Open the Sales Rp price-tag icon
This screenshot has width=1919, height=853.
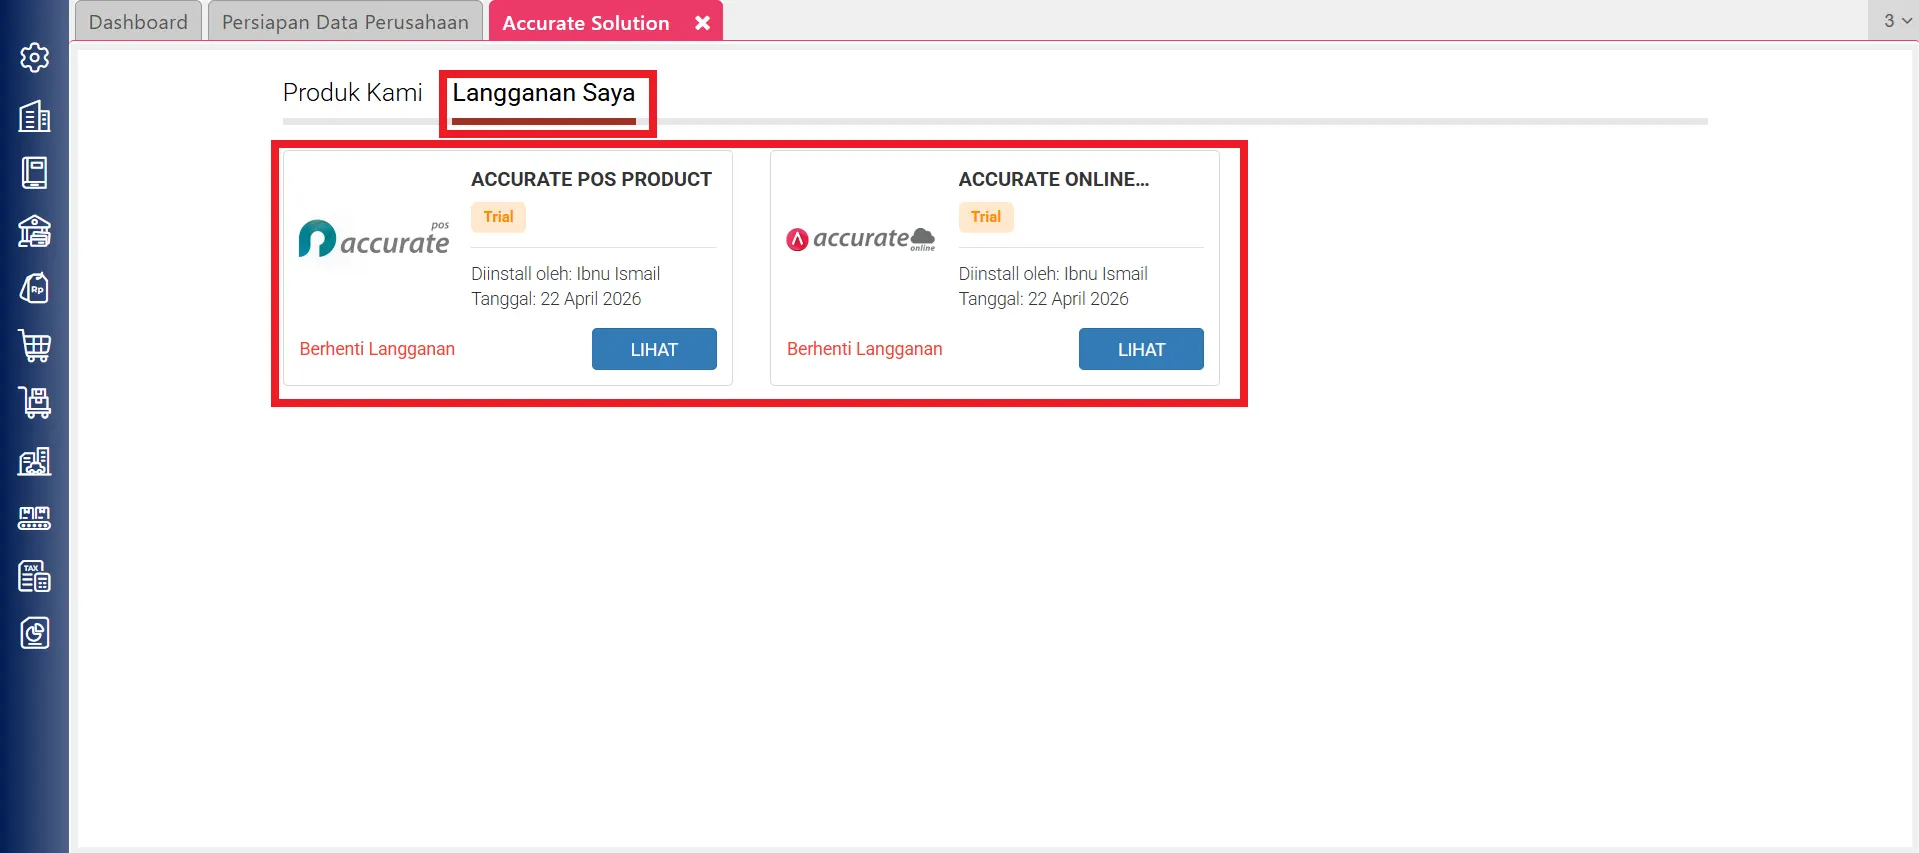35,288
